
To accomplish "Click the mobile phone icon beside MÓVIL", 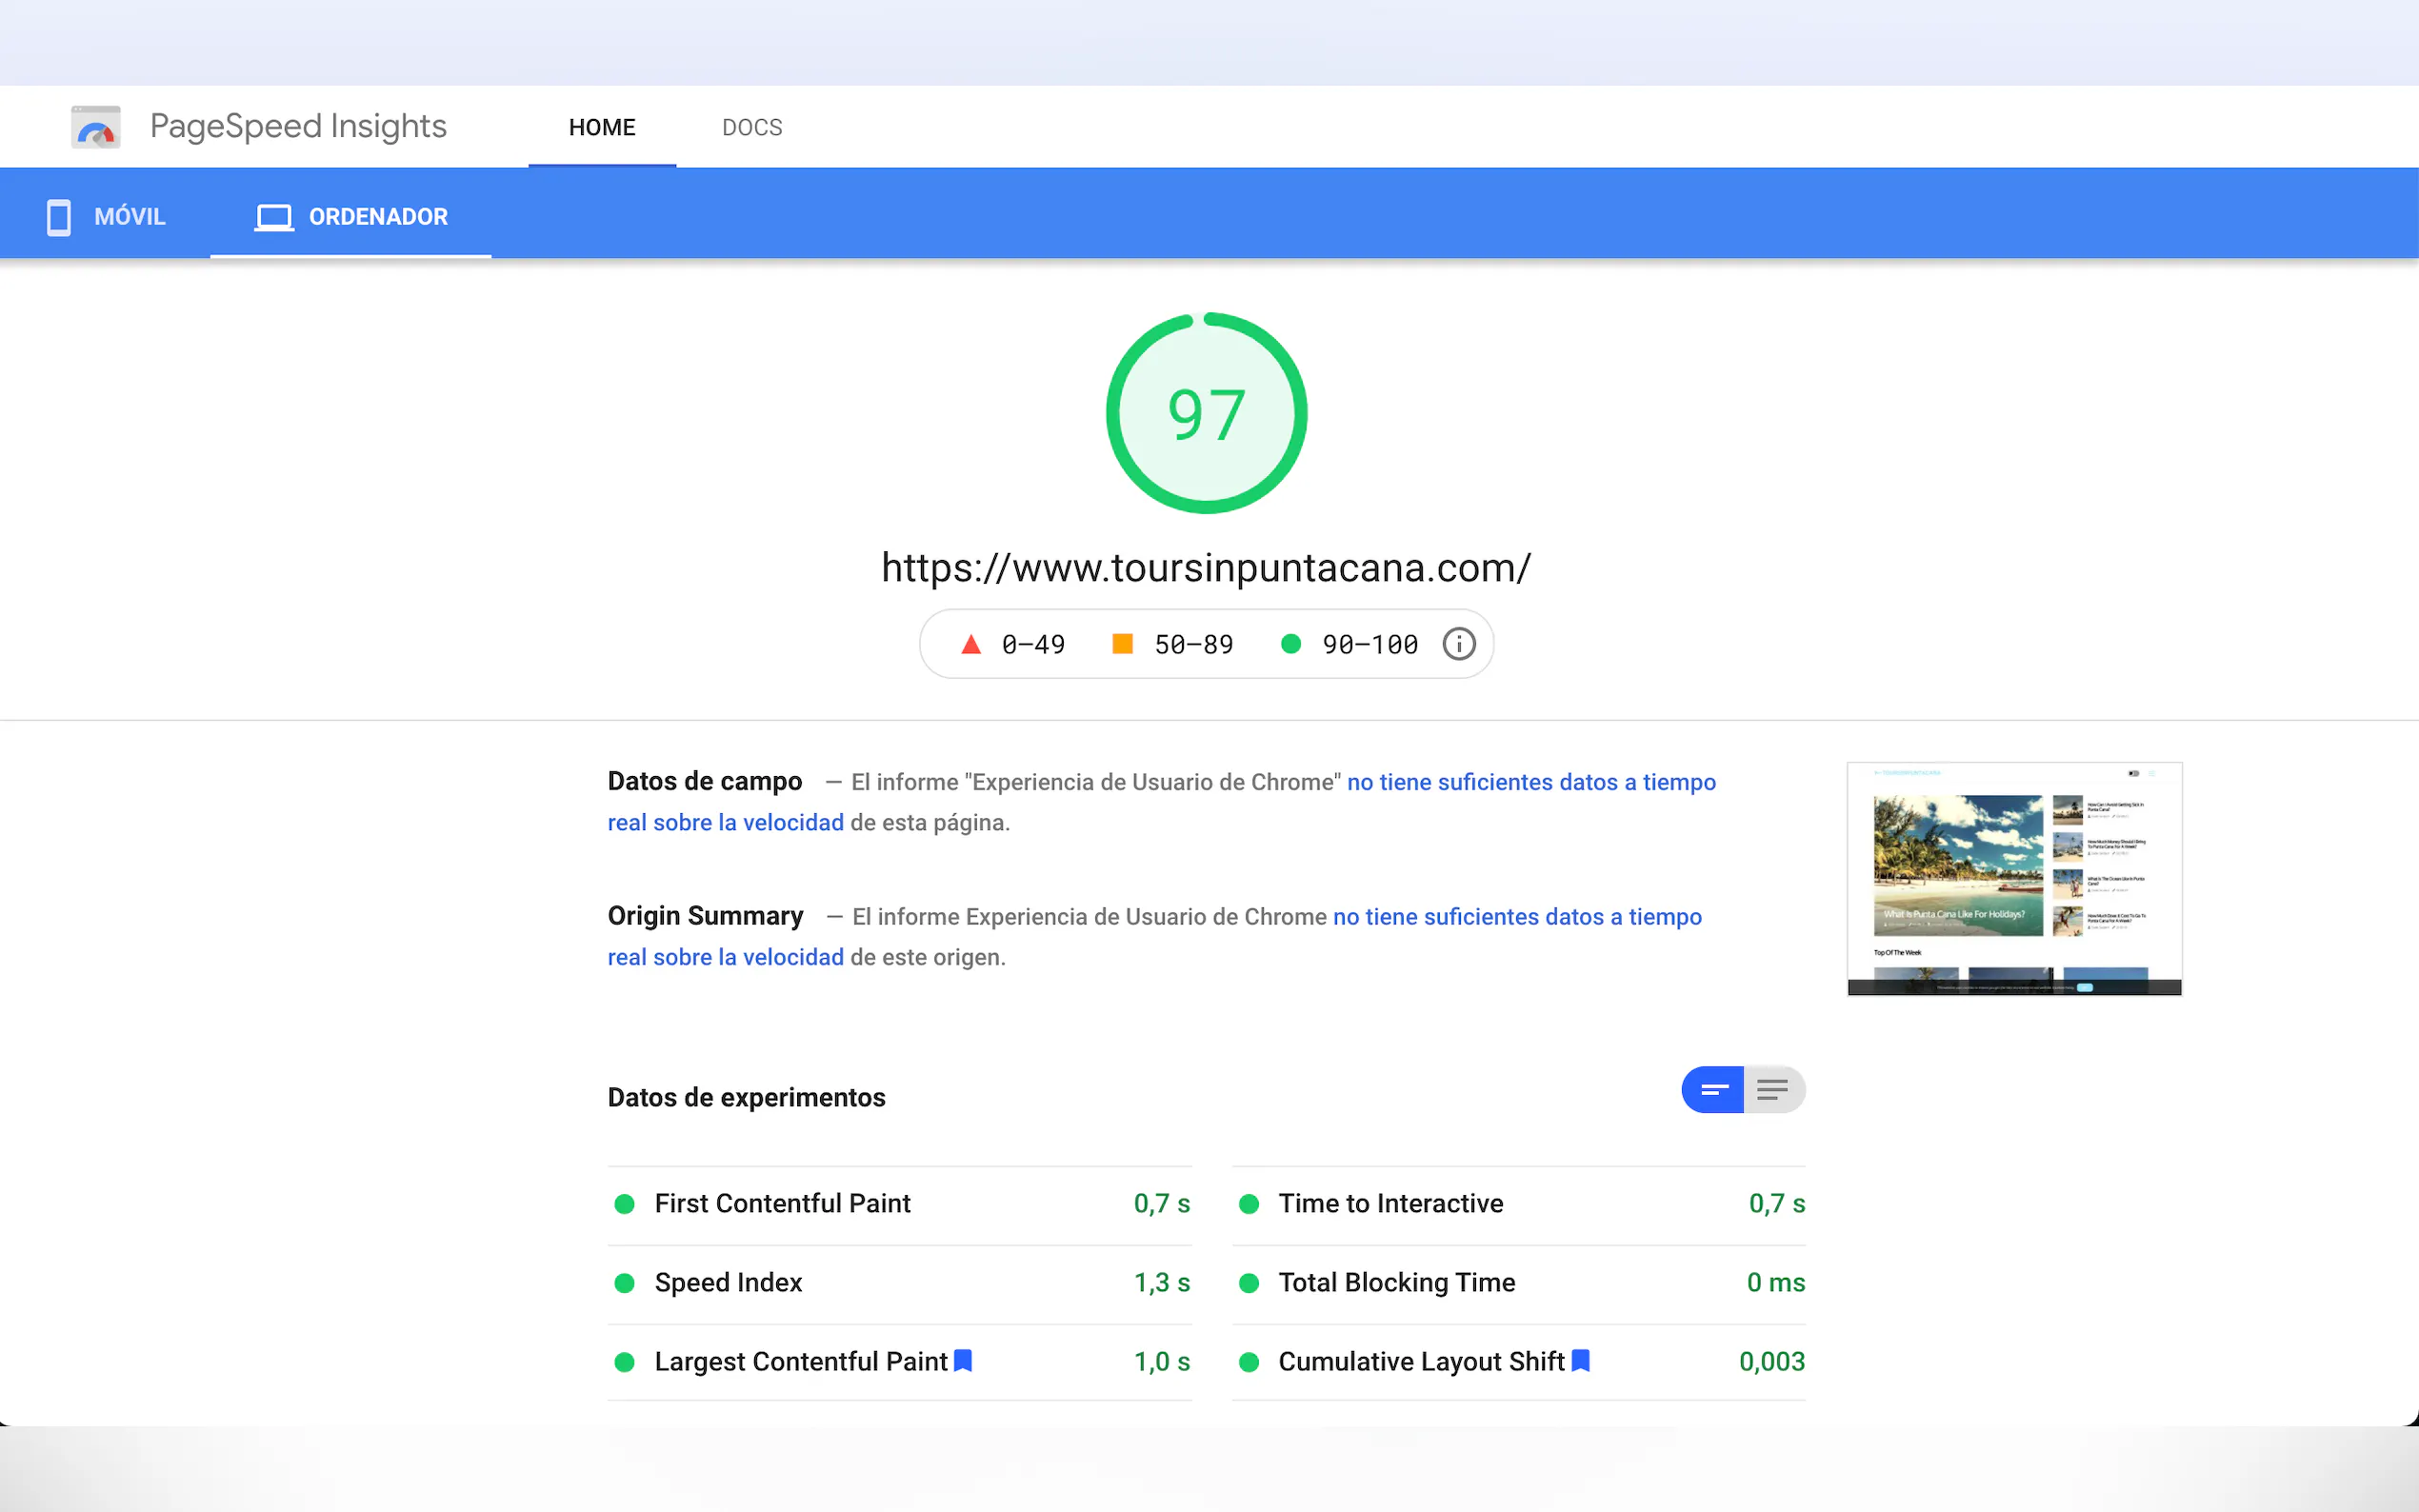I will (x=59, y=217).
